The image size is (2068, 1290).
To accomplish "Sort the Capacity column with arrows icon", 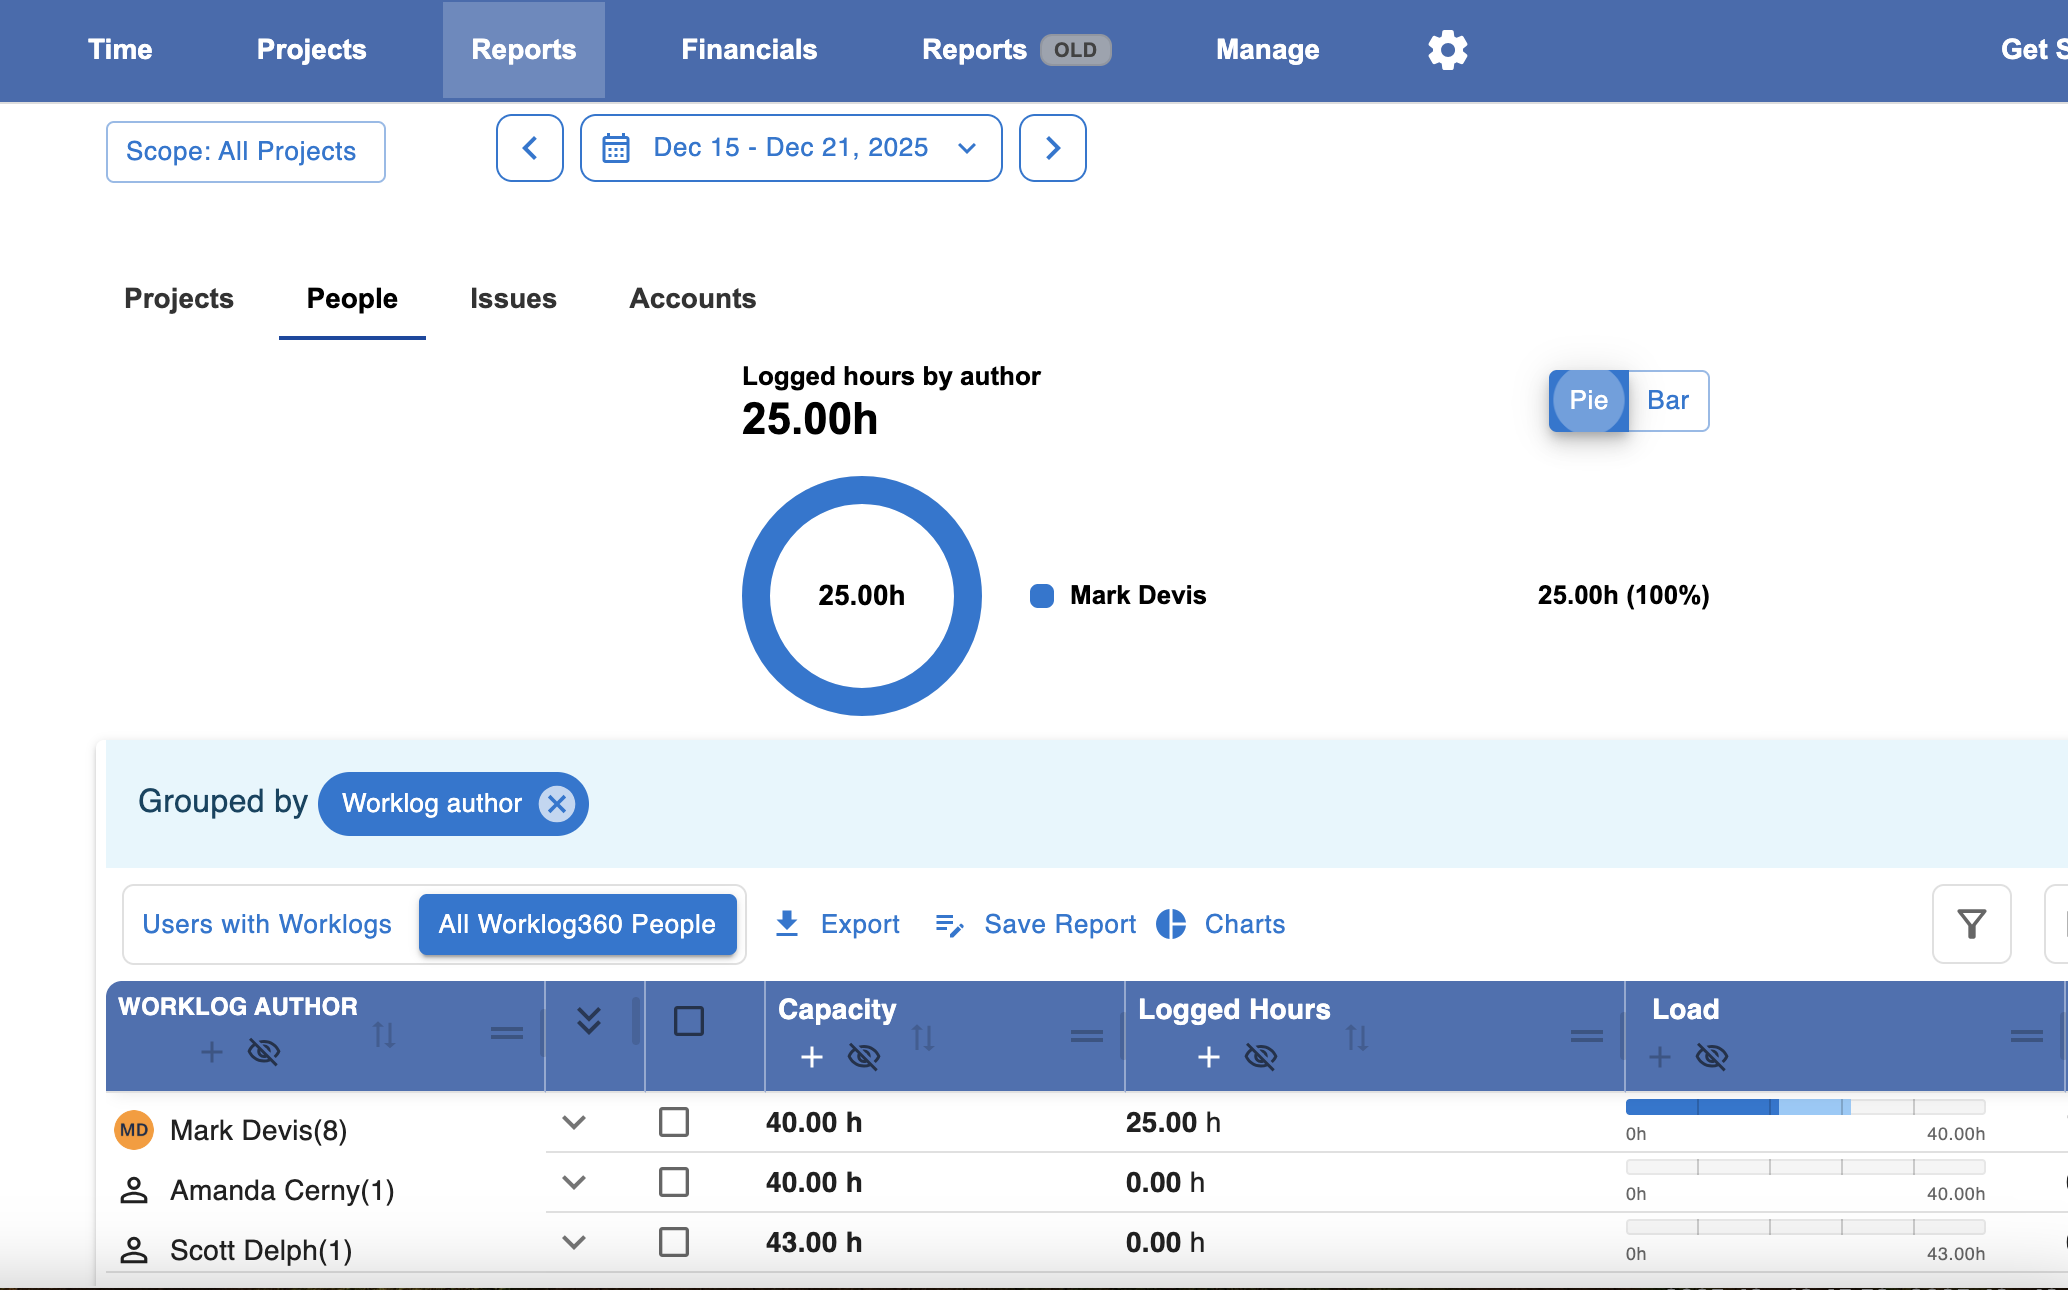I will tap(923, 1037).
